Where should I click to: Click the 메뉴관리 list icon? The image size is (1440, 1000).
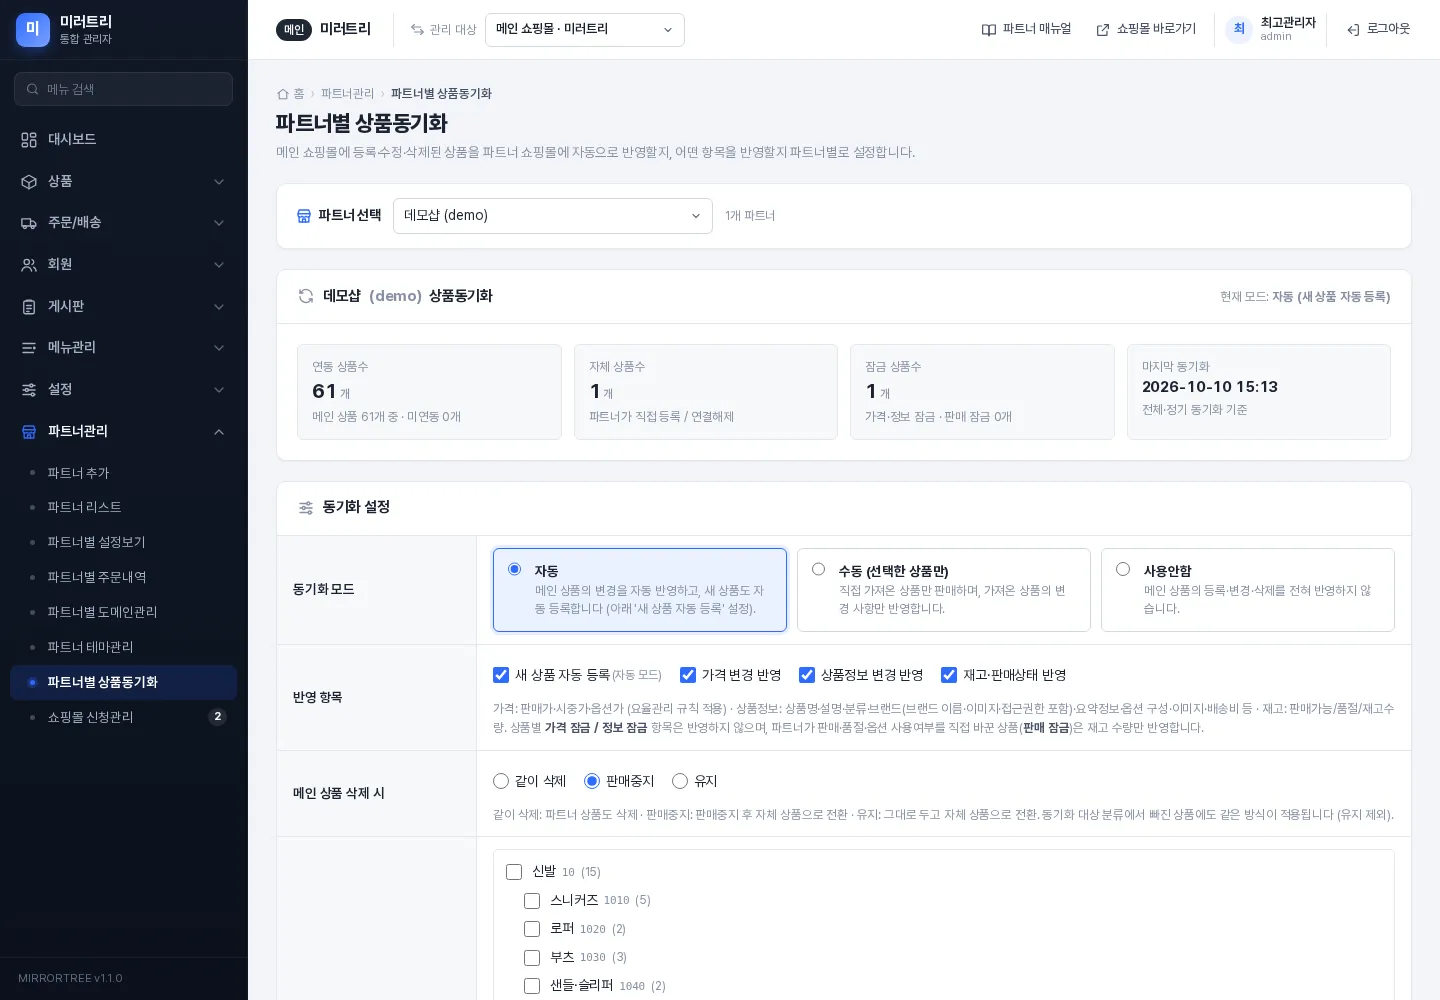click(x=29, y=348)
